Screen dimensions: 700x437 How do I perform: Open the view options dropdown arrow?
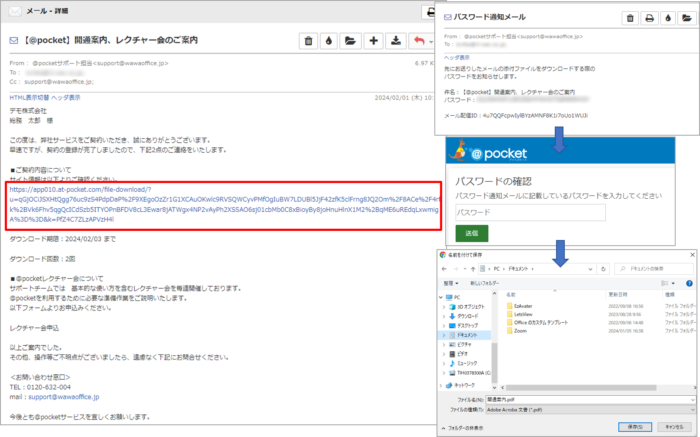coord(673,283)
